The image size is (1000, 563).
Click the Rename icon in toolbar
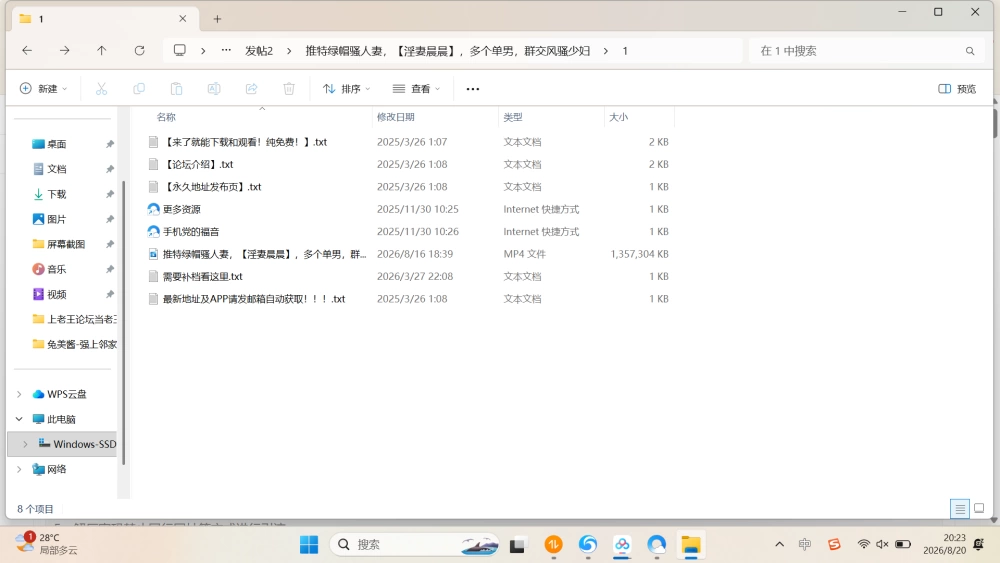214,89
